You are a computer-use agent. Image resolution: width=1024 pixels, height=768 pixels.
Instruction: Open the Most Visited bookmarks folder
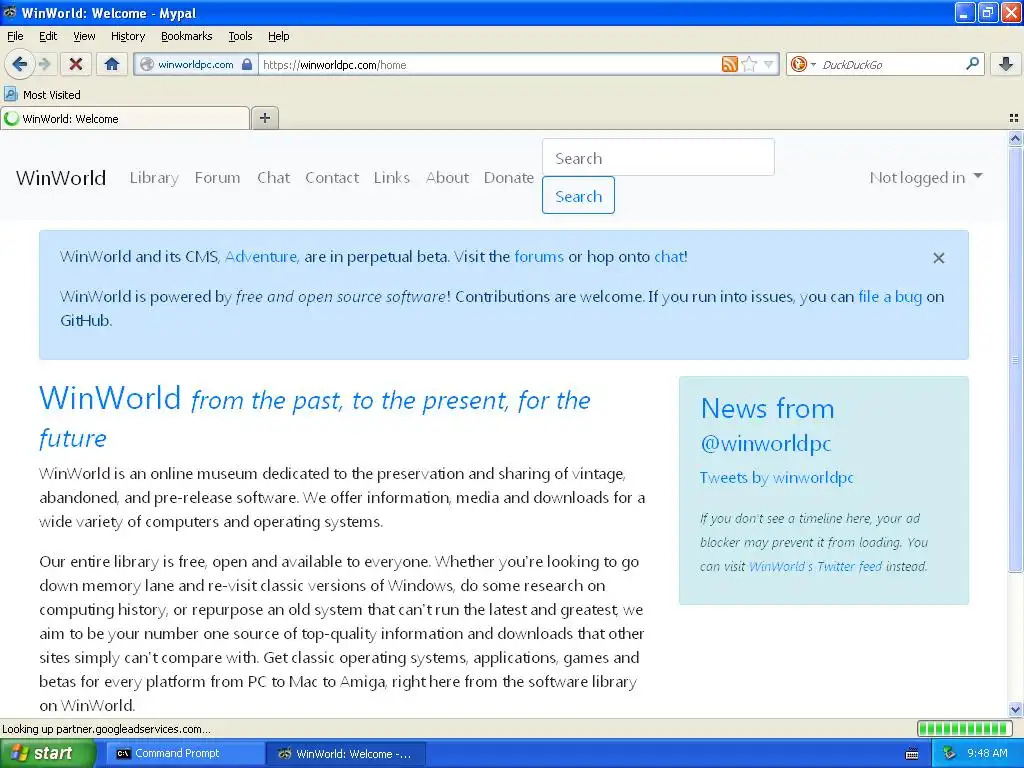pos(42,95)
